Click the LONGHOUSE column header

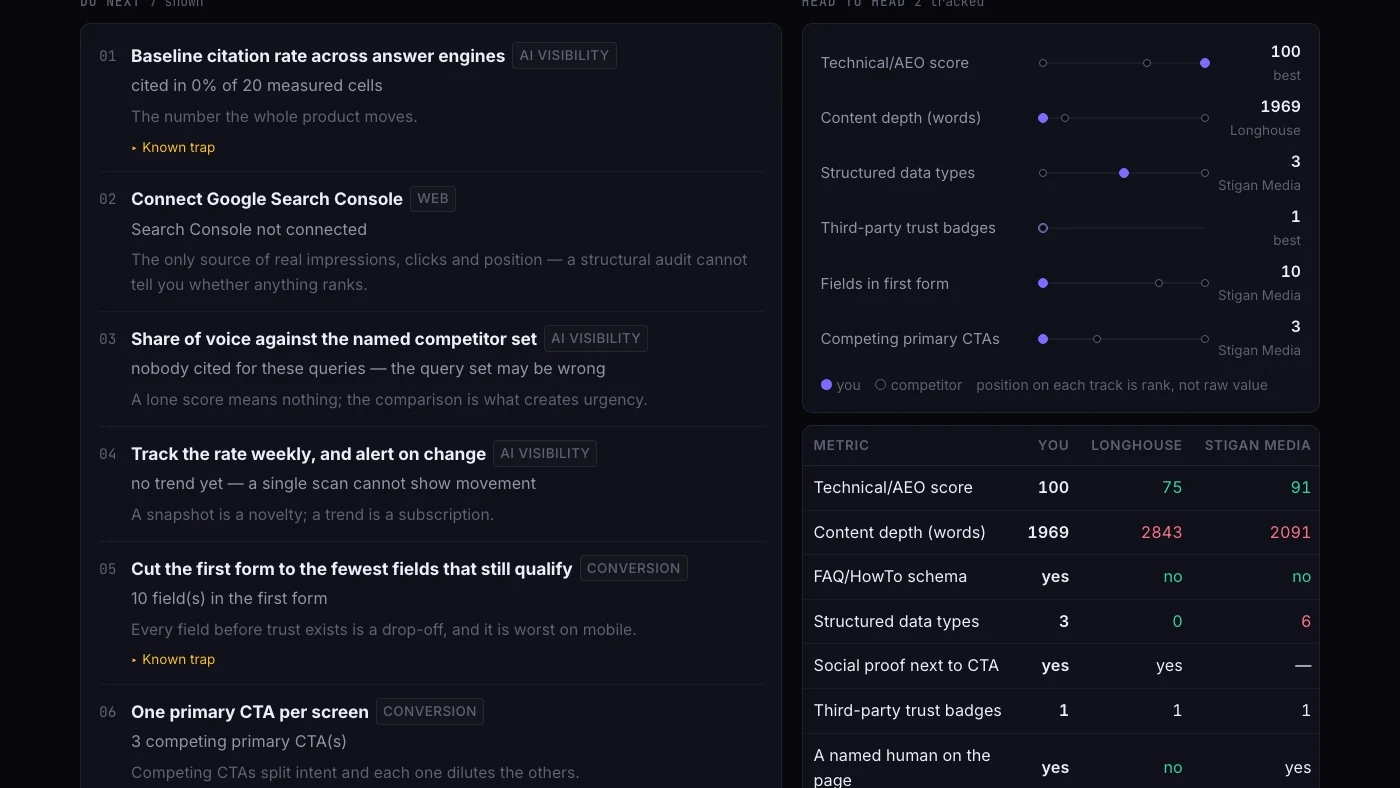click(1136, 445)
